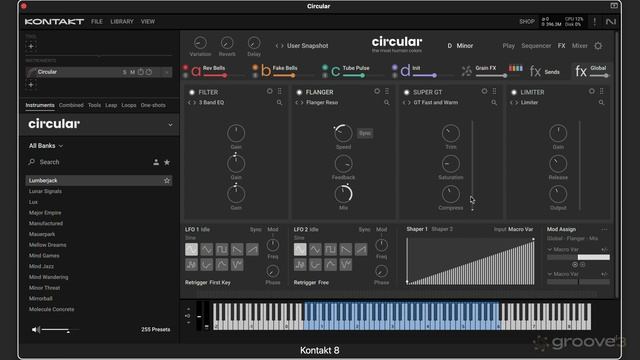Toggle the FILTER module power
640x360 pixels.
point(191,92)
